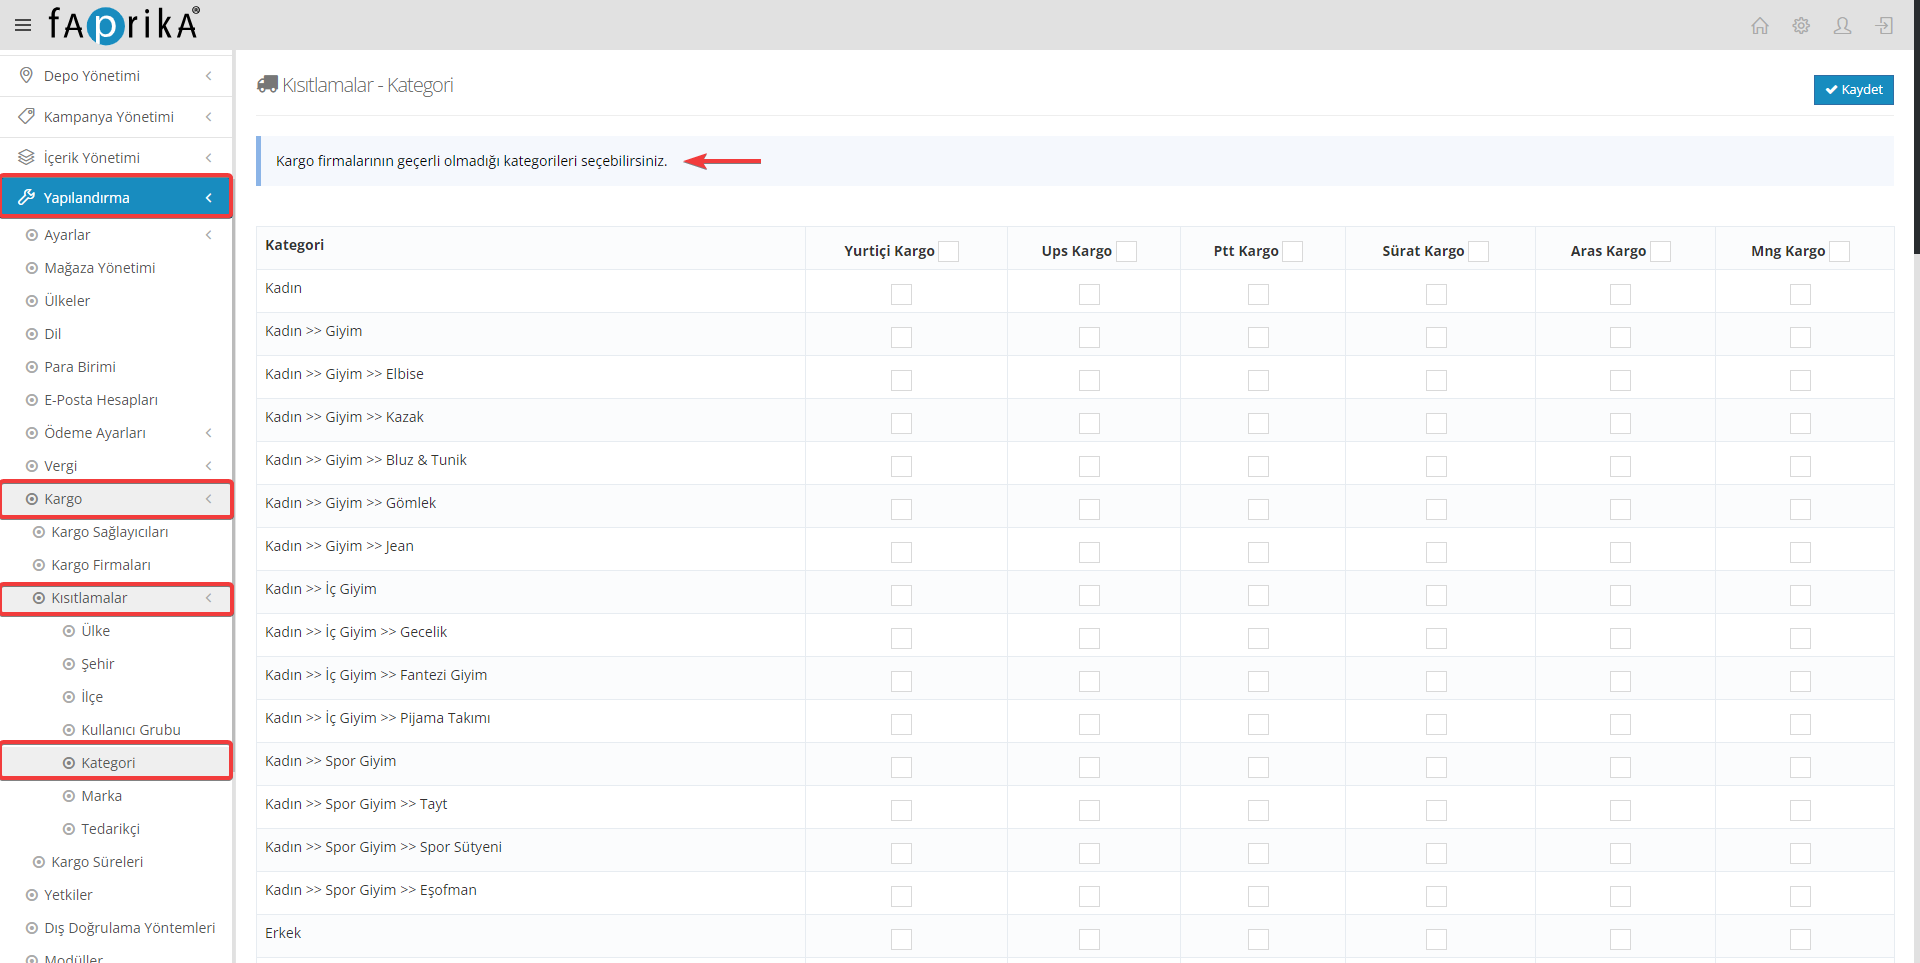Tick Ups Kargo for the Kadın row
This screenshot has width=1920, height=963.
tap(1089, 294)
